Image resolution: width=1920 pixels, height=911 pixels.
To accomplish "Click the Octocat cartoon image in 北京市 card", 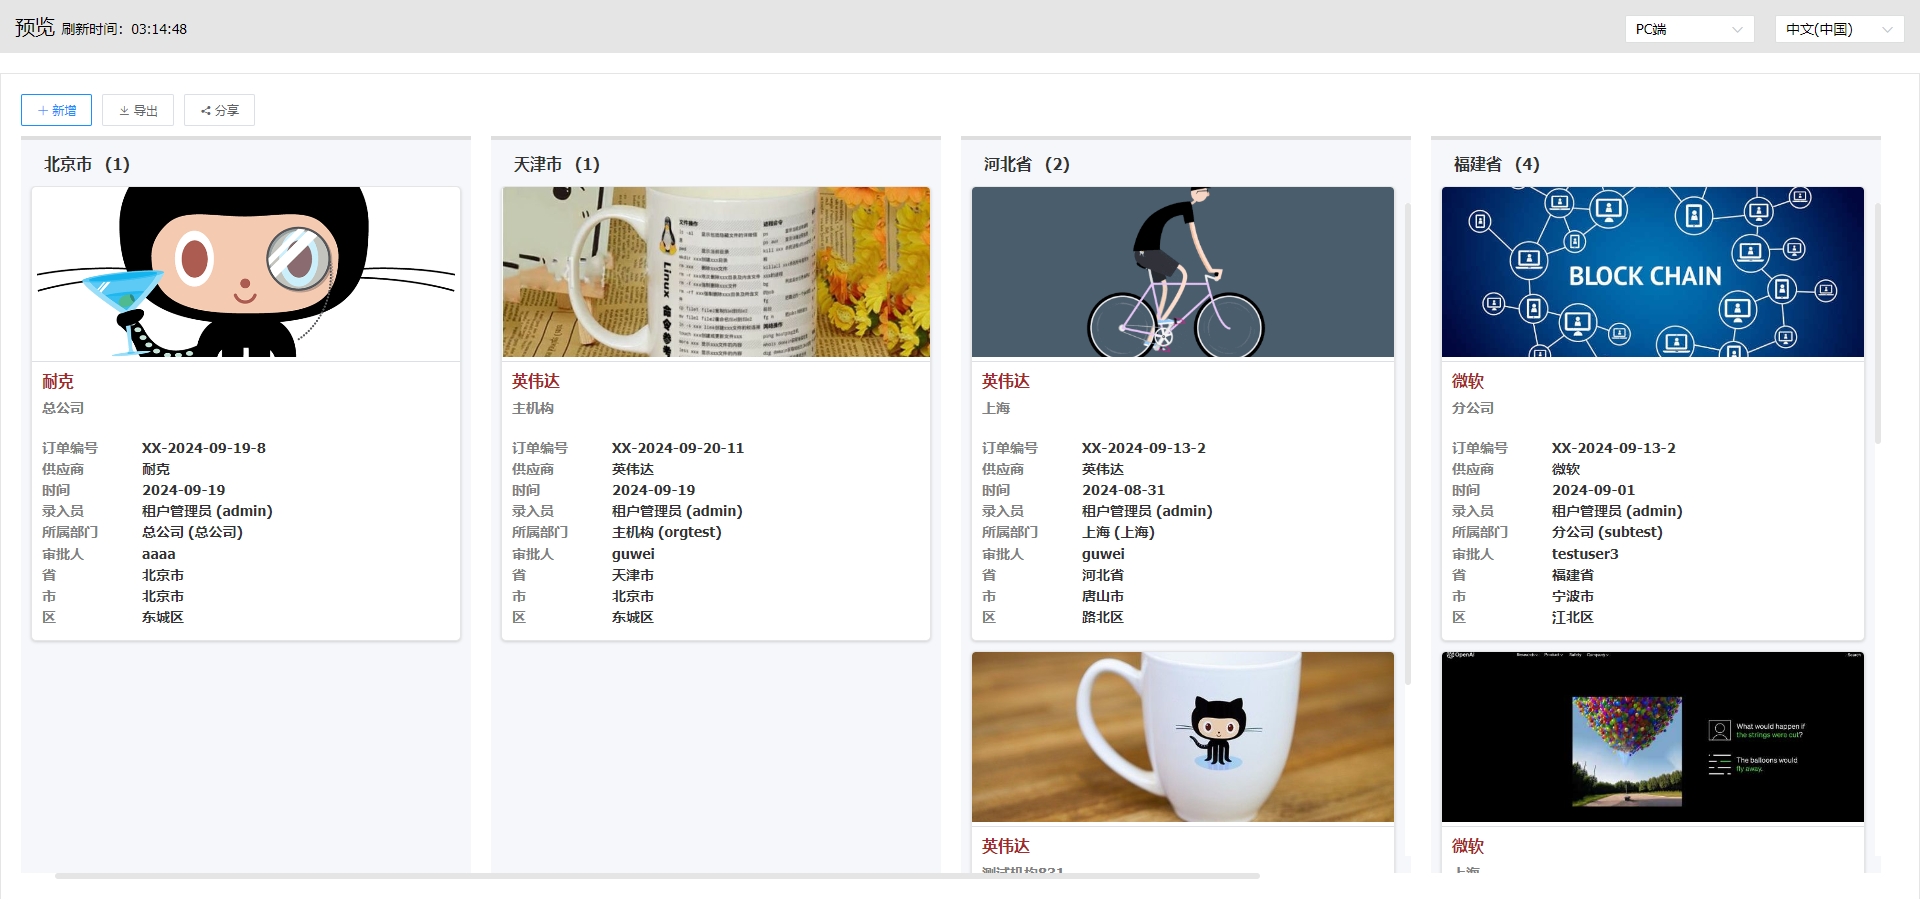I will [246, 272].
